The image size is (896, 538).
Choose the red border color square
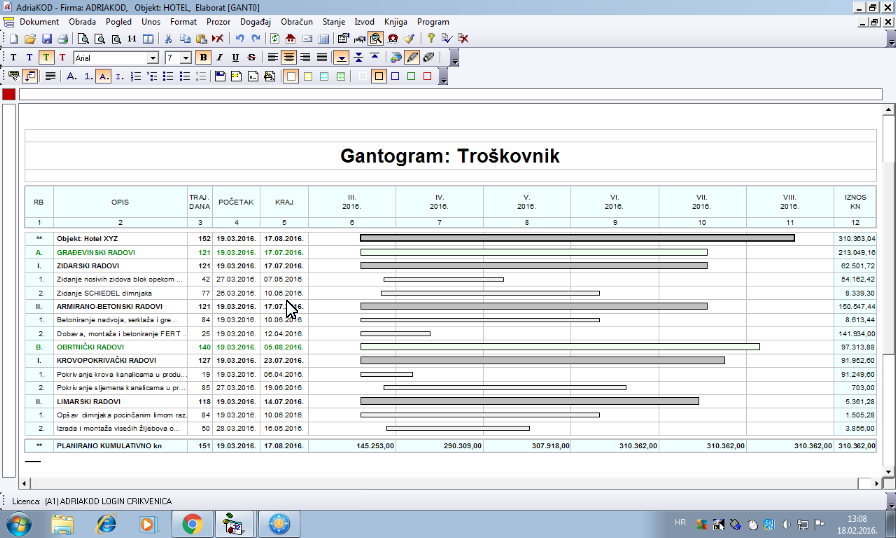point(427,77)
